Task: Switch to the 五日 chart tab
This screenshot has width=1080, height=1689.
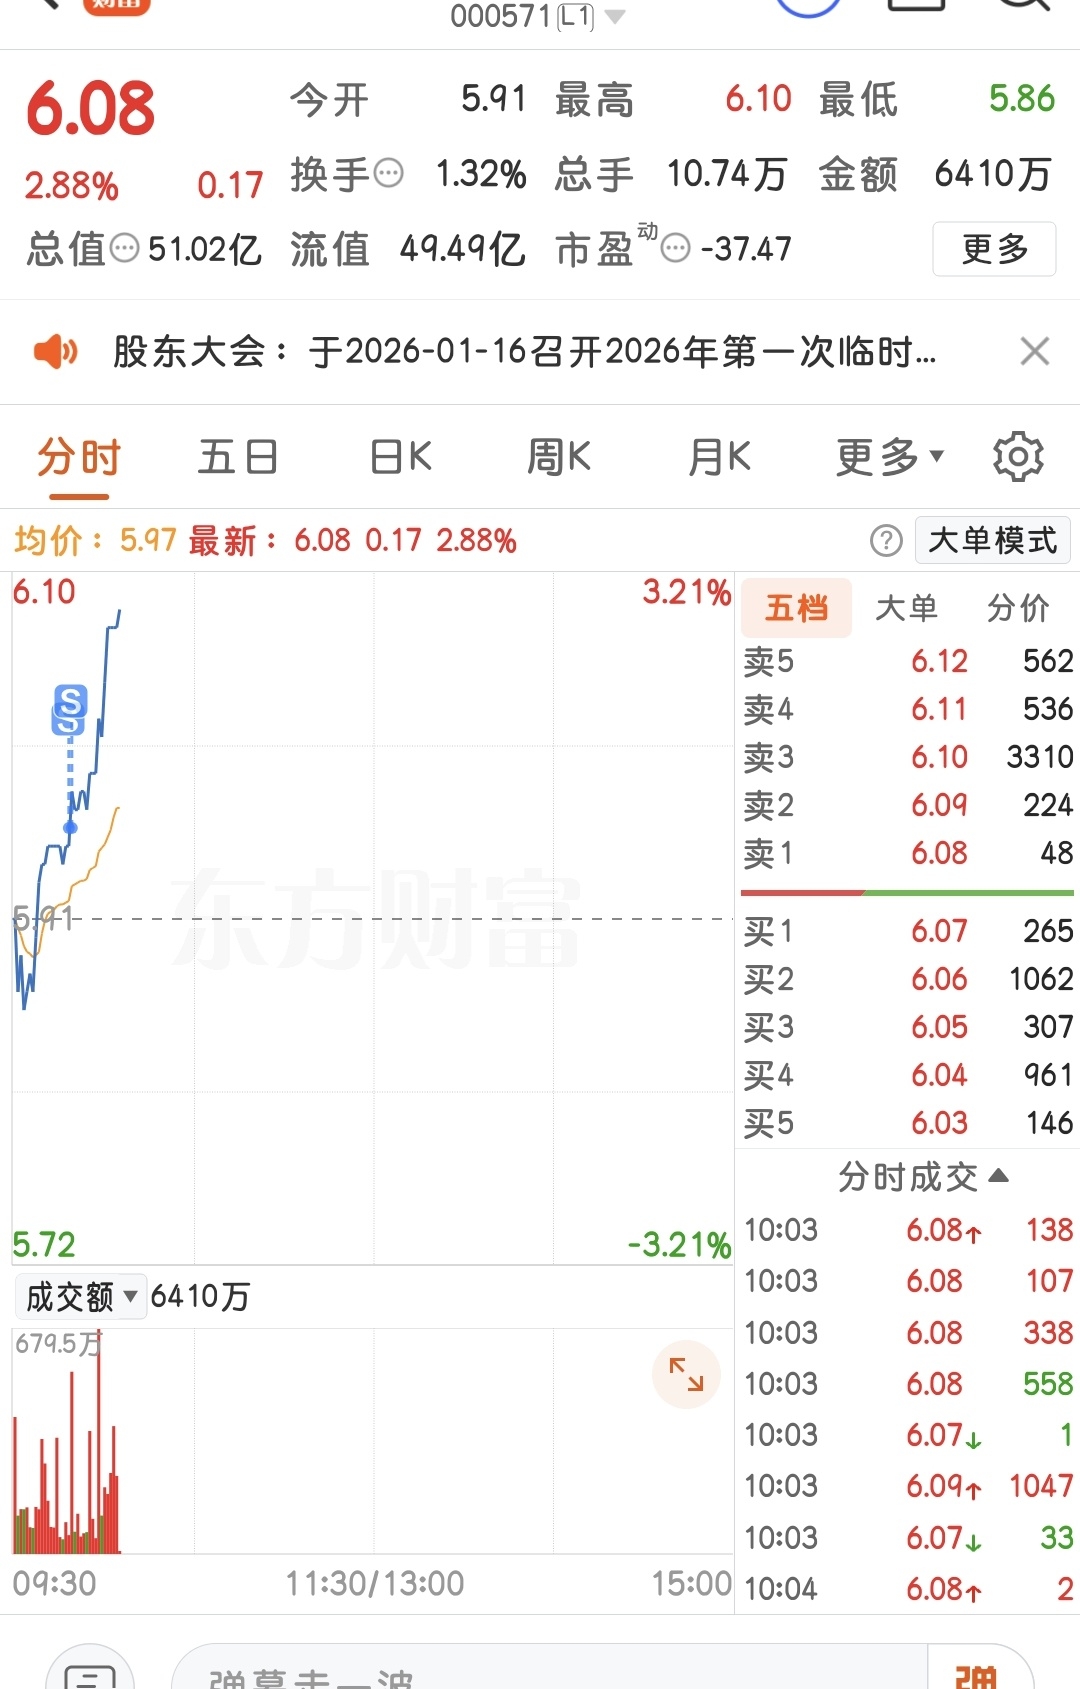Action: 237,457
